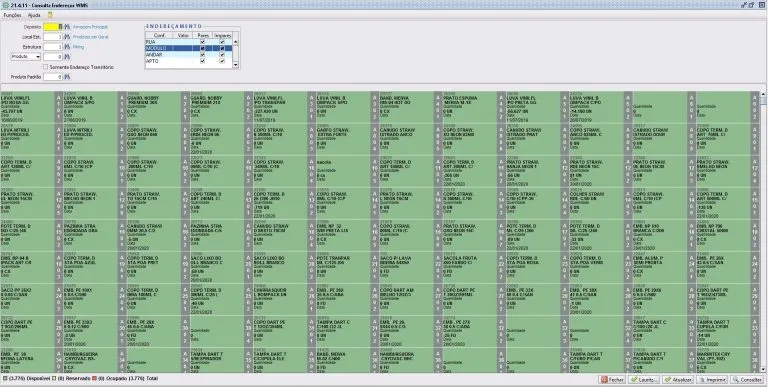Click the Produto Padrão input field

pyautogui.click(x=52, y=77)
